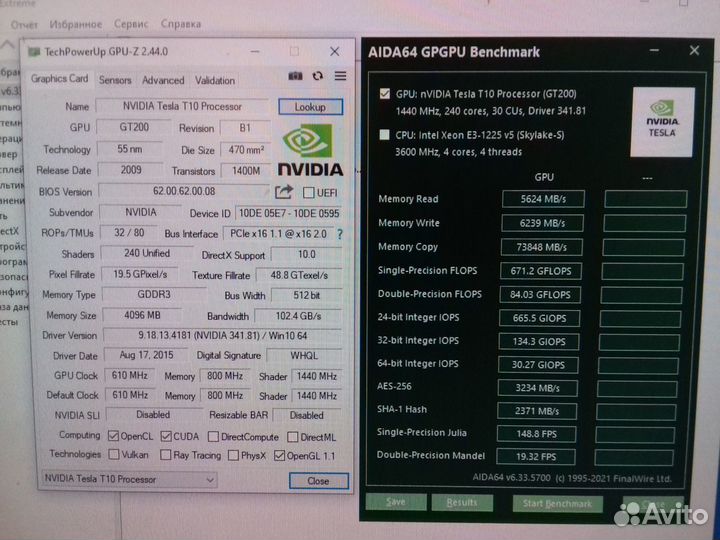The image size is (720, 540).
Task: Take a GPU-Z screenshot with camera icon
Action: (x=295, y=76)
